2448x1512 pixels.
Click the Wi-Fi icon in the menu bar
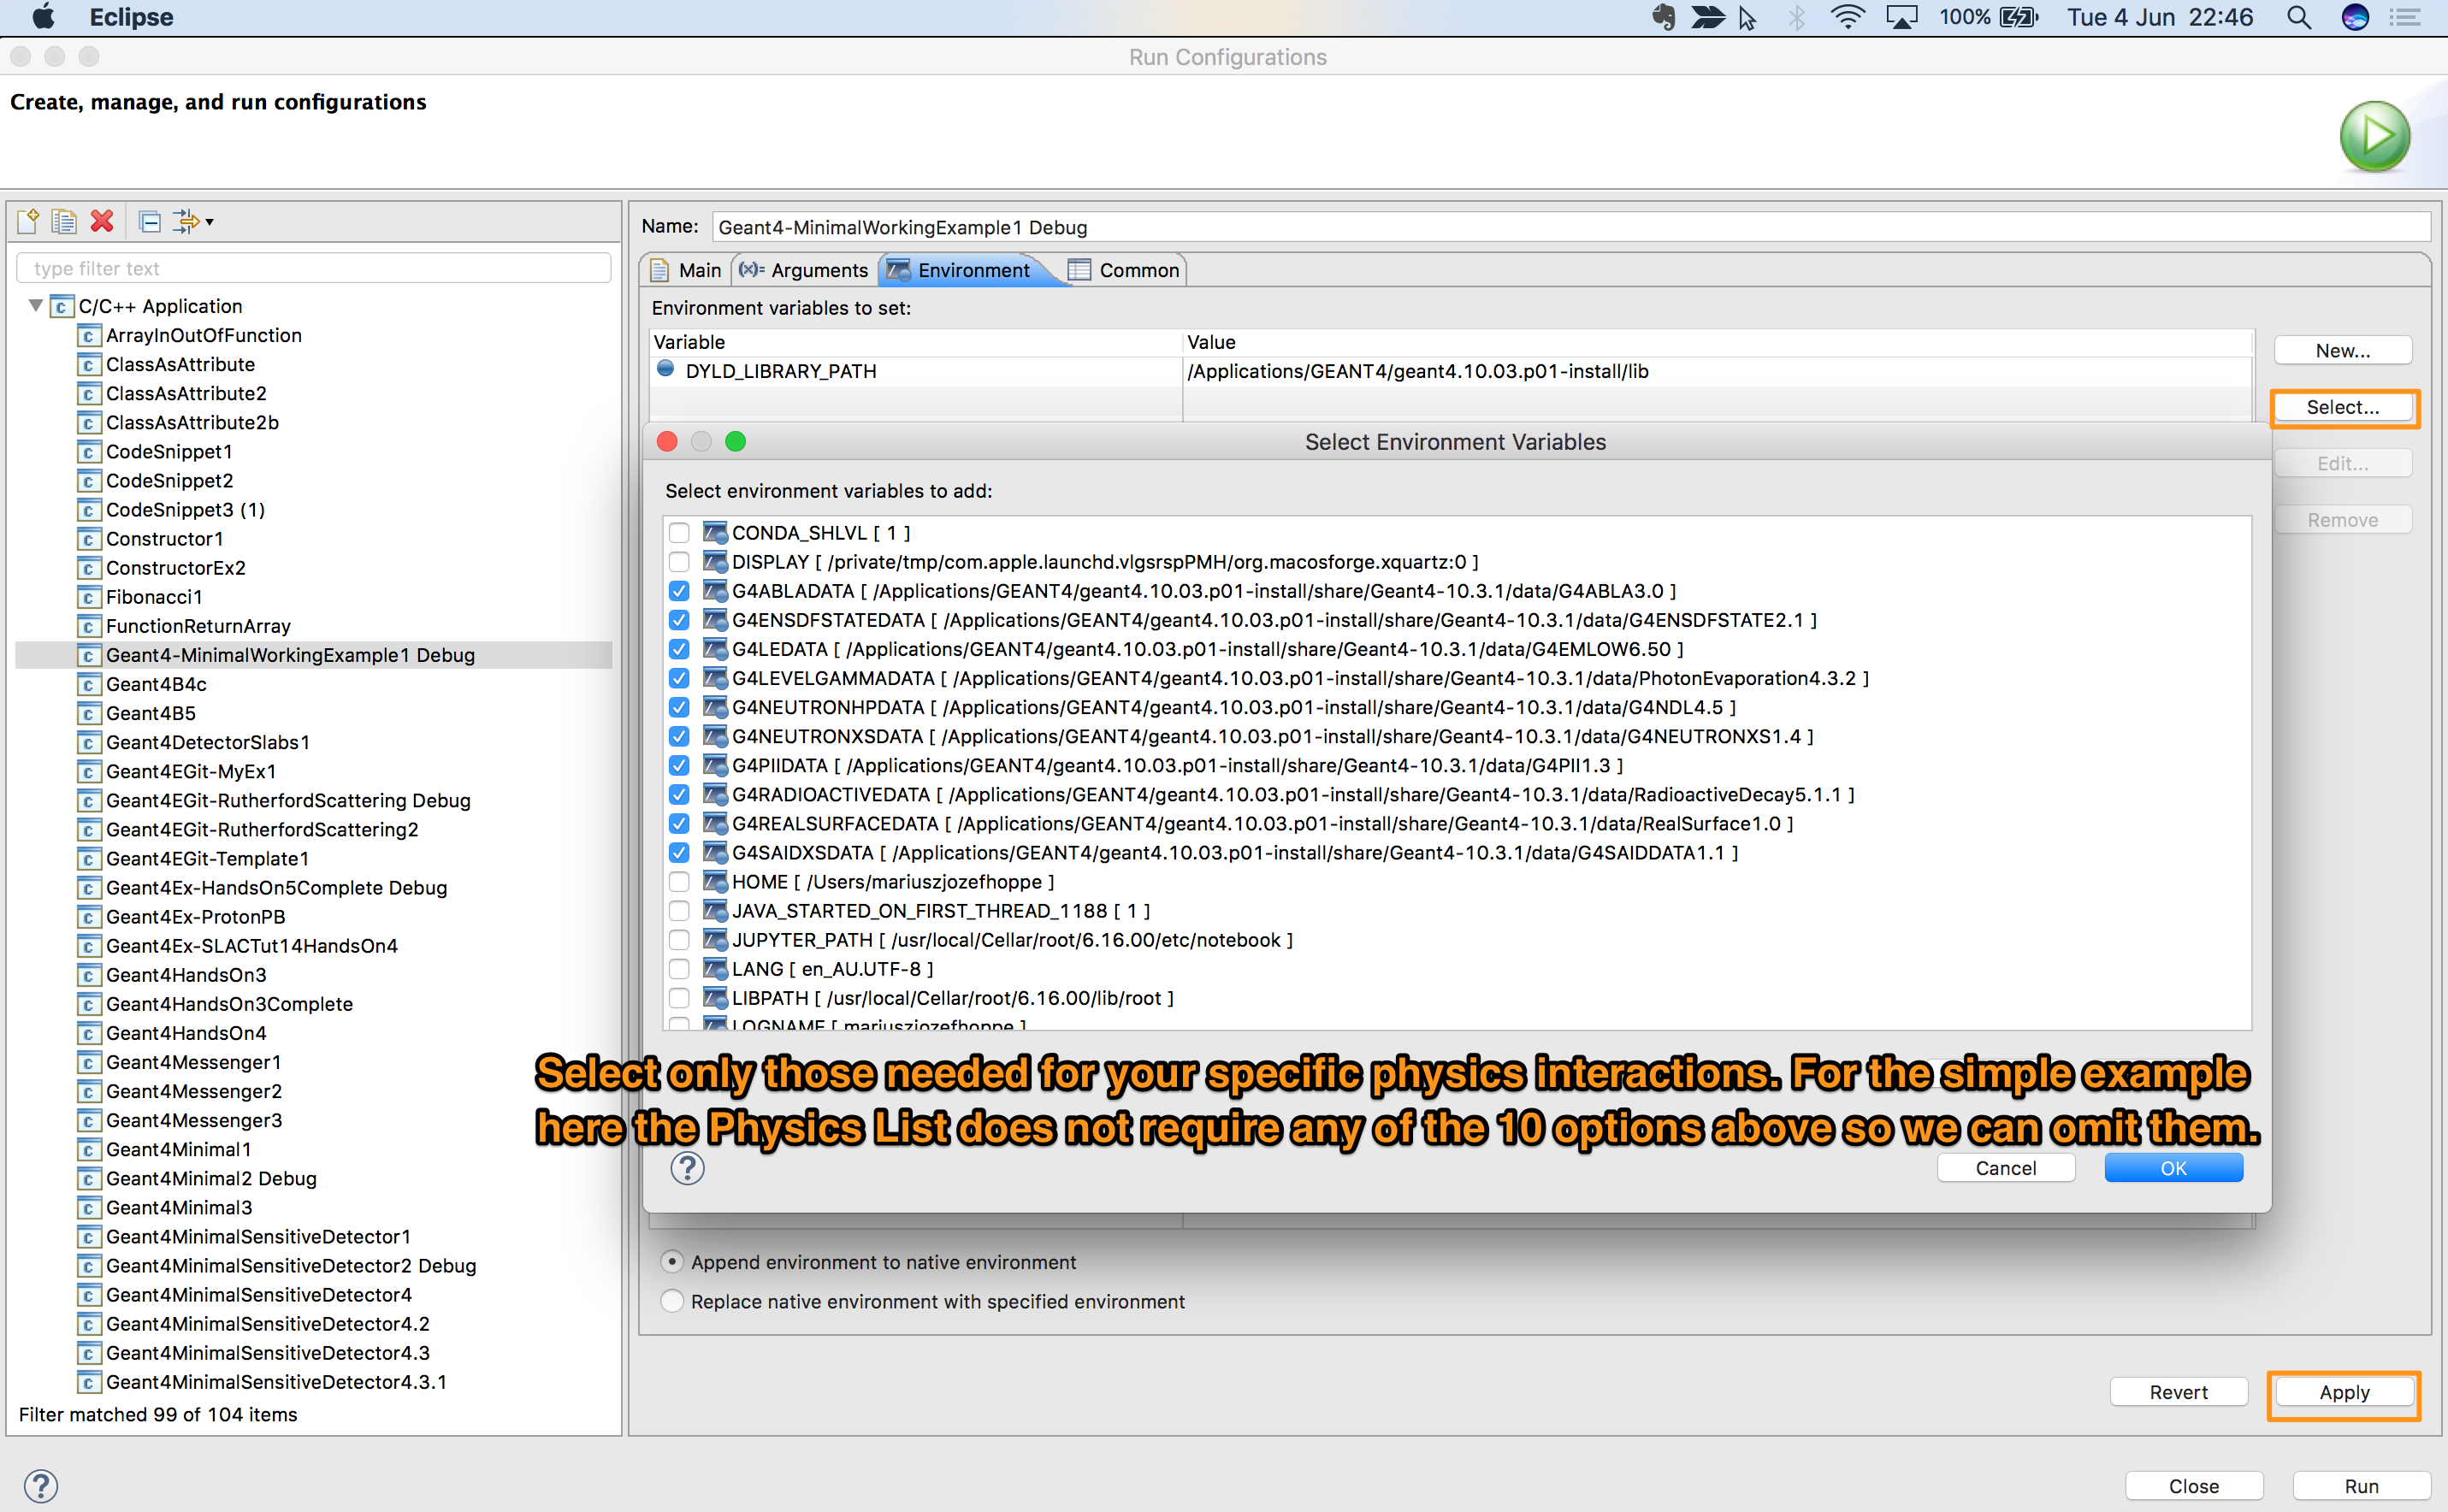[x=1847, y=17]
